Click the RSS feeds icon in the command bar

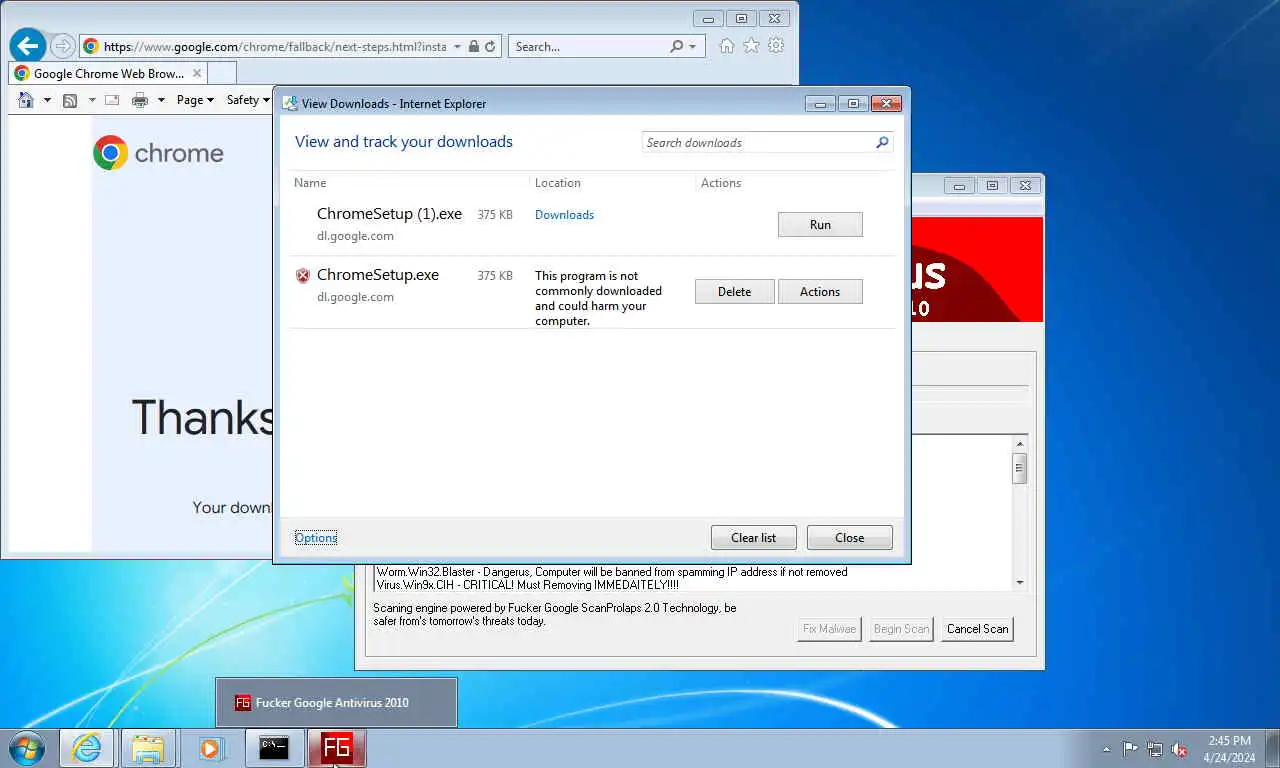[70, 100]
